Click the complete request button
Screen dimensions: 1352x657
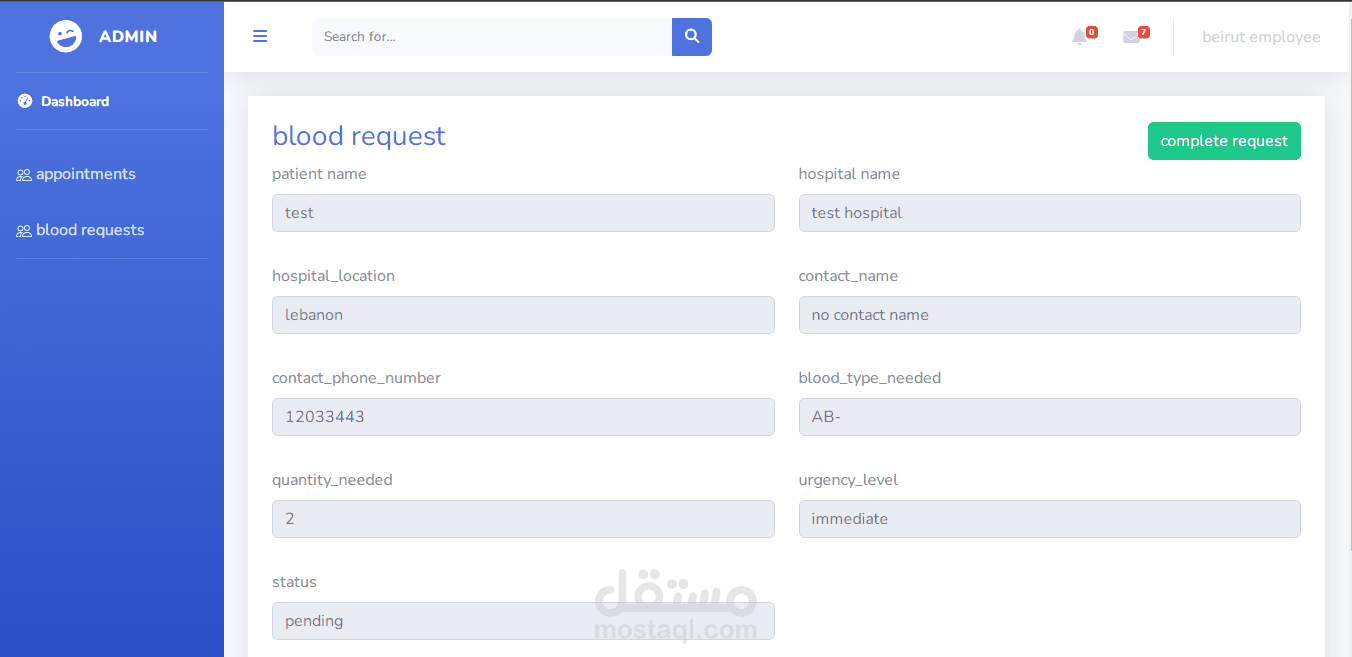pyautogui.click(x=1223, y=141)
